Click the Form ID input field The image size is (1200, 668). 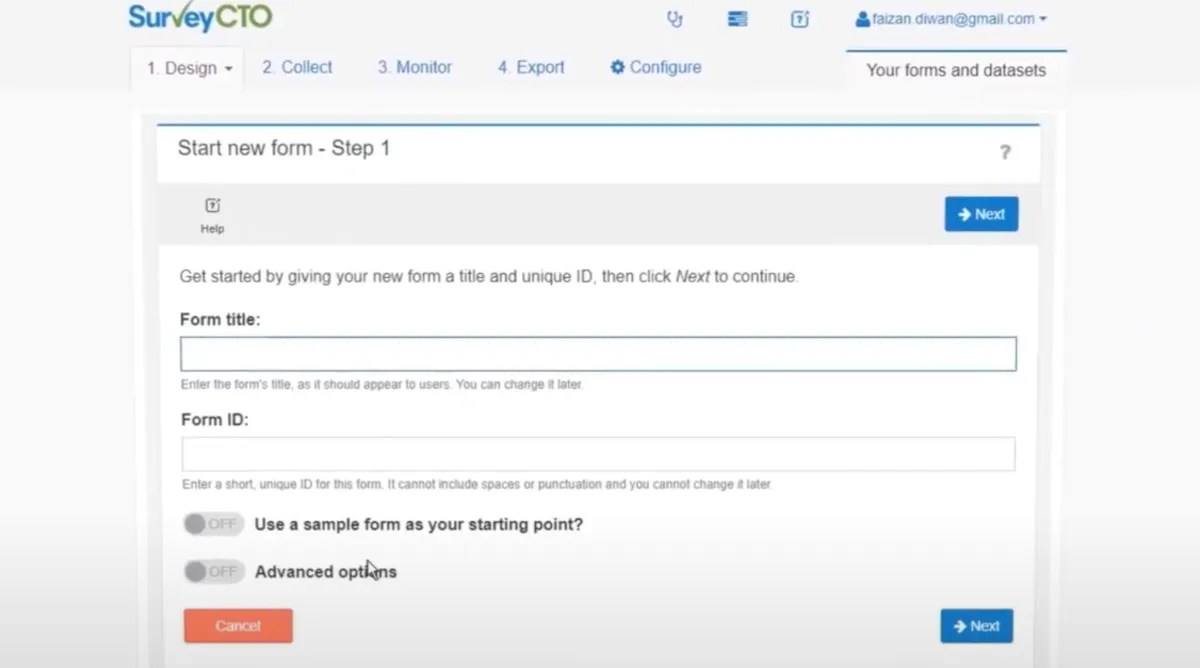(x=598, y=454)
